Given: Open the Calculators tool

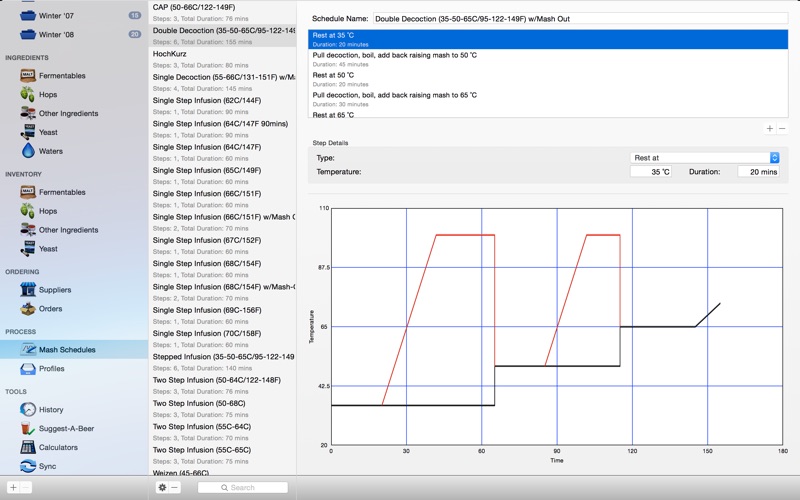Looking at the screenshot, I should (58, 447).
